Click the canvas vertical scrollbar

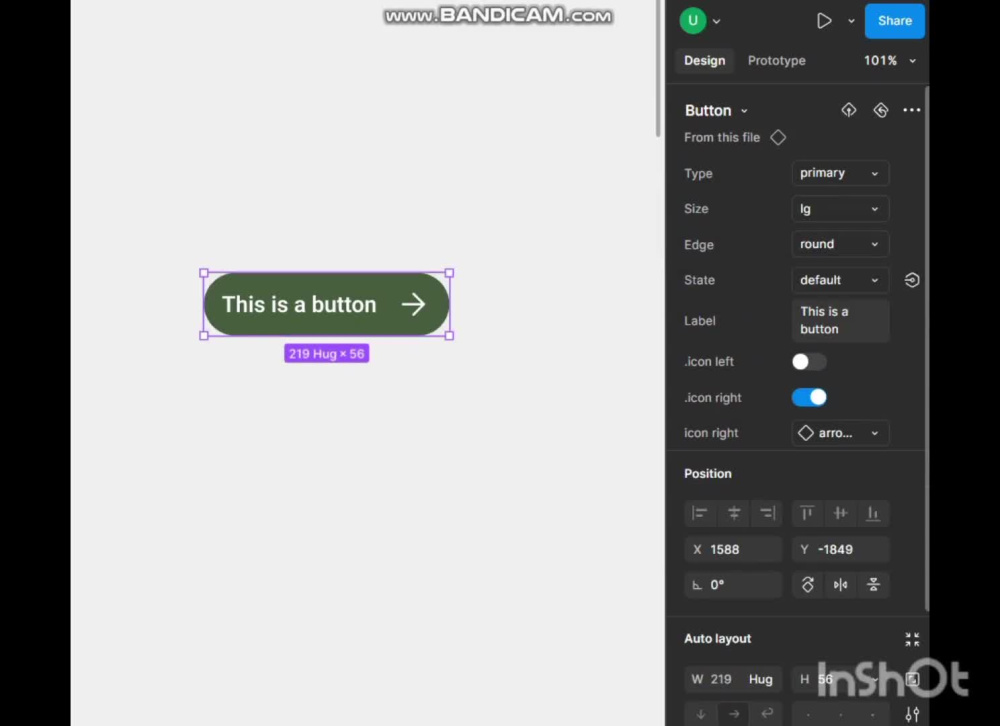click(658, 68)
